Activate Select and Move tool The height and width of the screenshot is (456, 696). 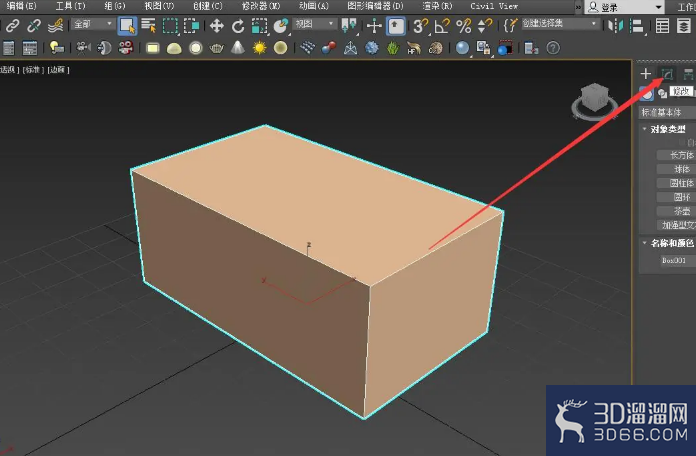[x=217, y=26]
